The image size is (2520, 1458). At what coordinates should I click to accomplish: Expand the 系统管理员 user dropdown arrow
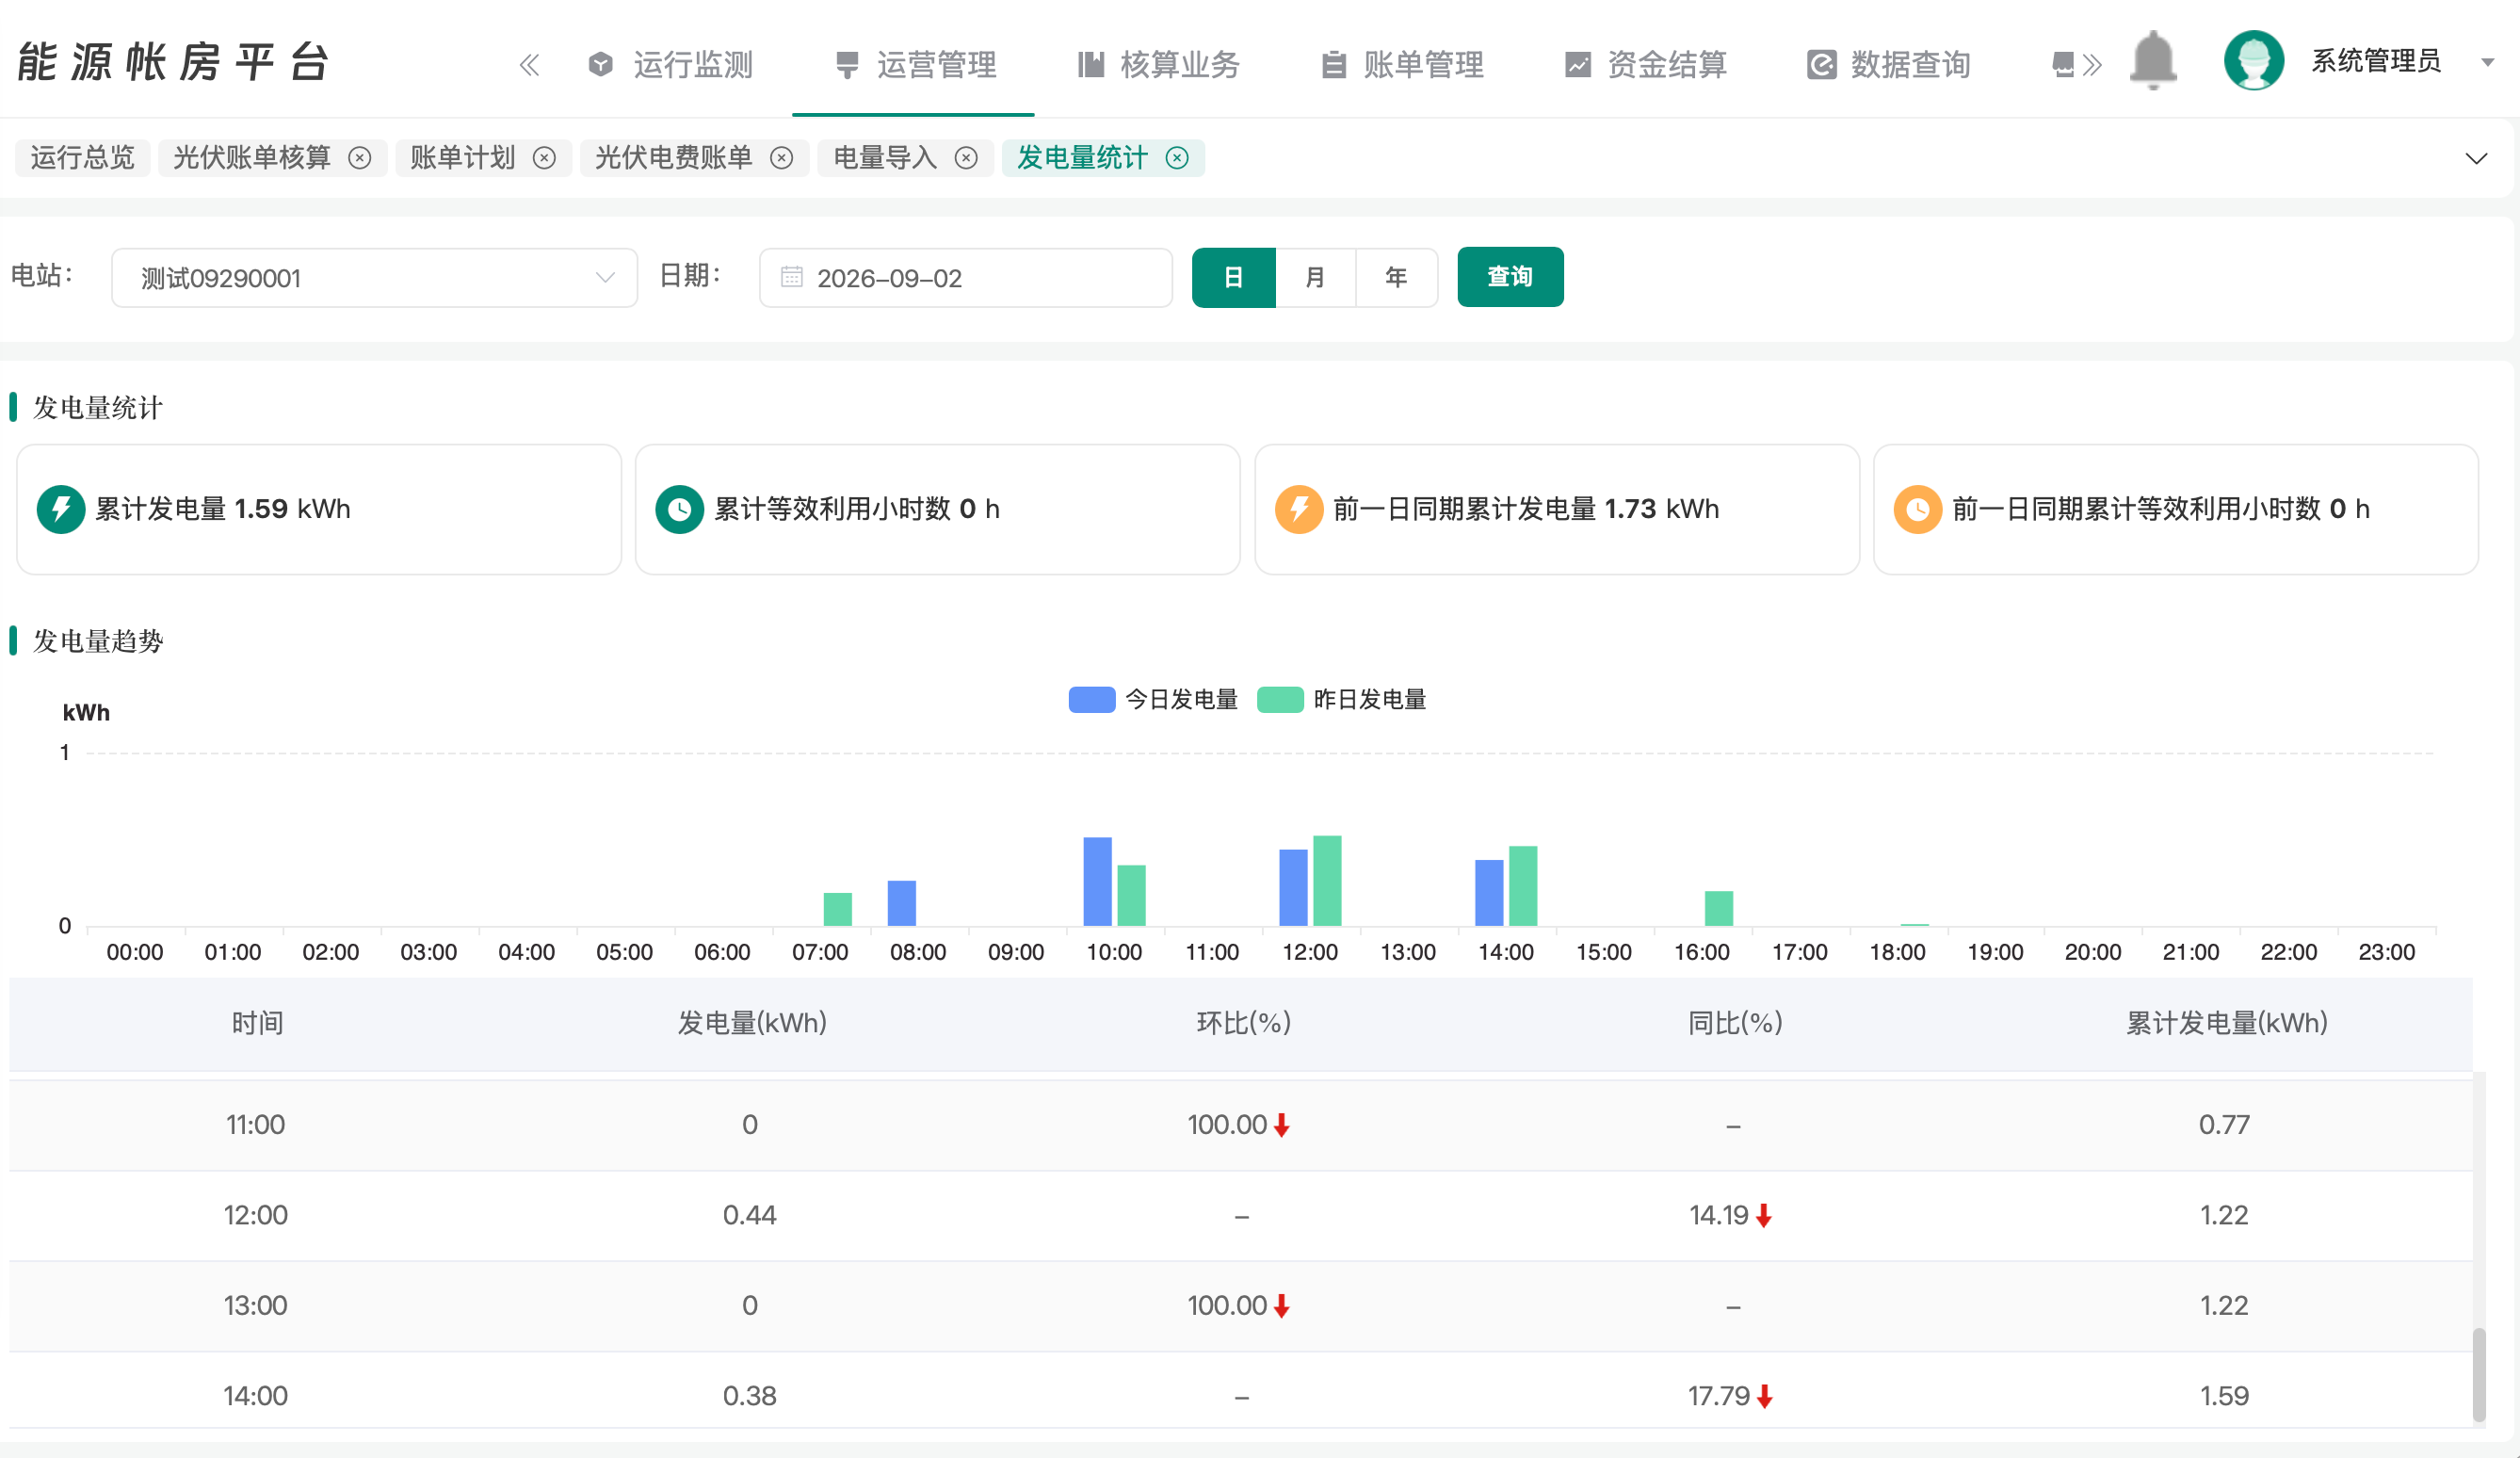[x=2488, y=62]
